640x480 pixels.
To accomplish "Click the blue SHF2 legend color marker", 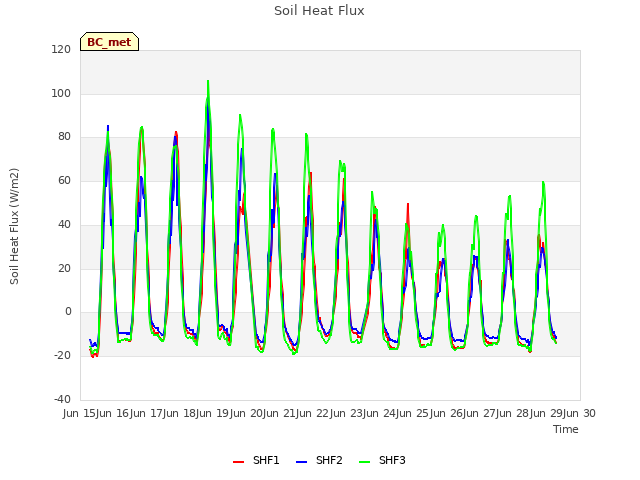I will point(301,462).
